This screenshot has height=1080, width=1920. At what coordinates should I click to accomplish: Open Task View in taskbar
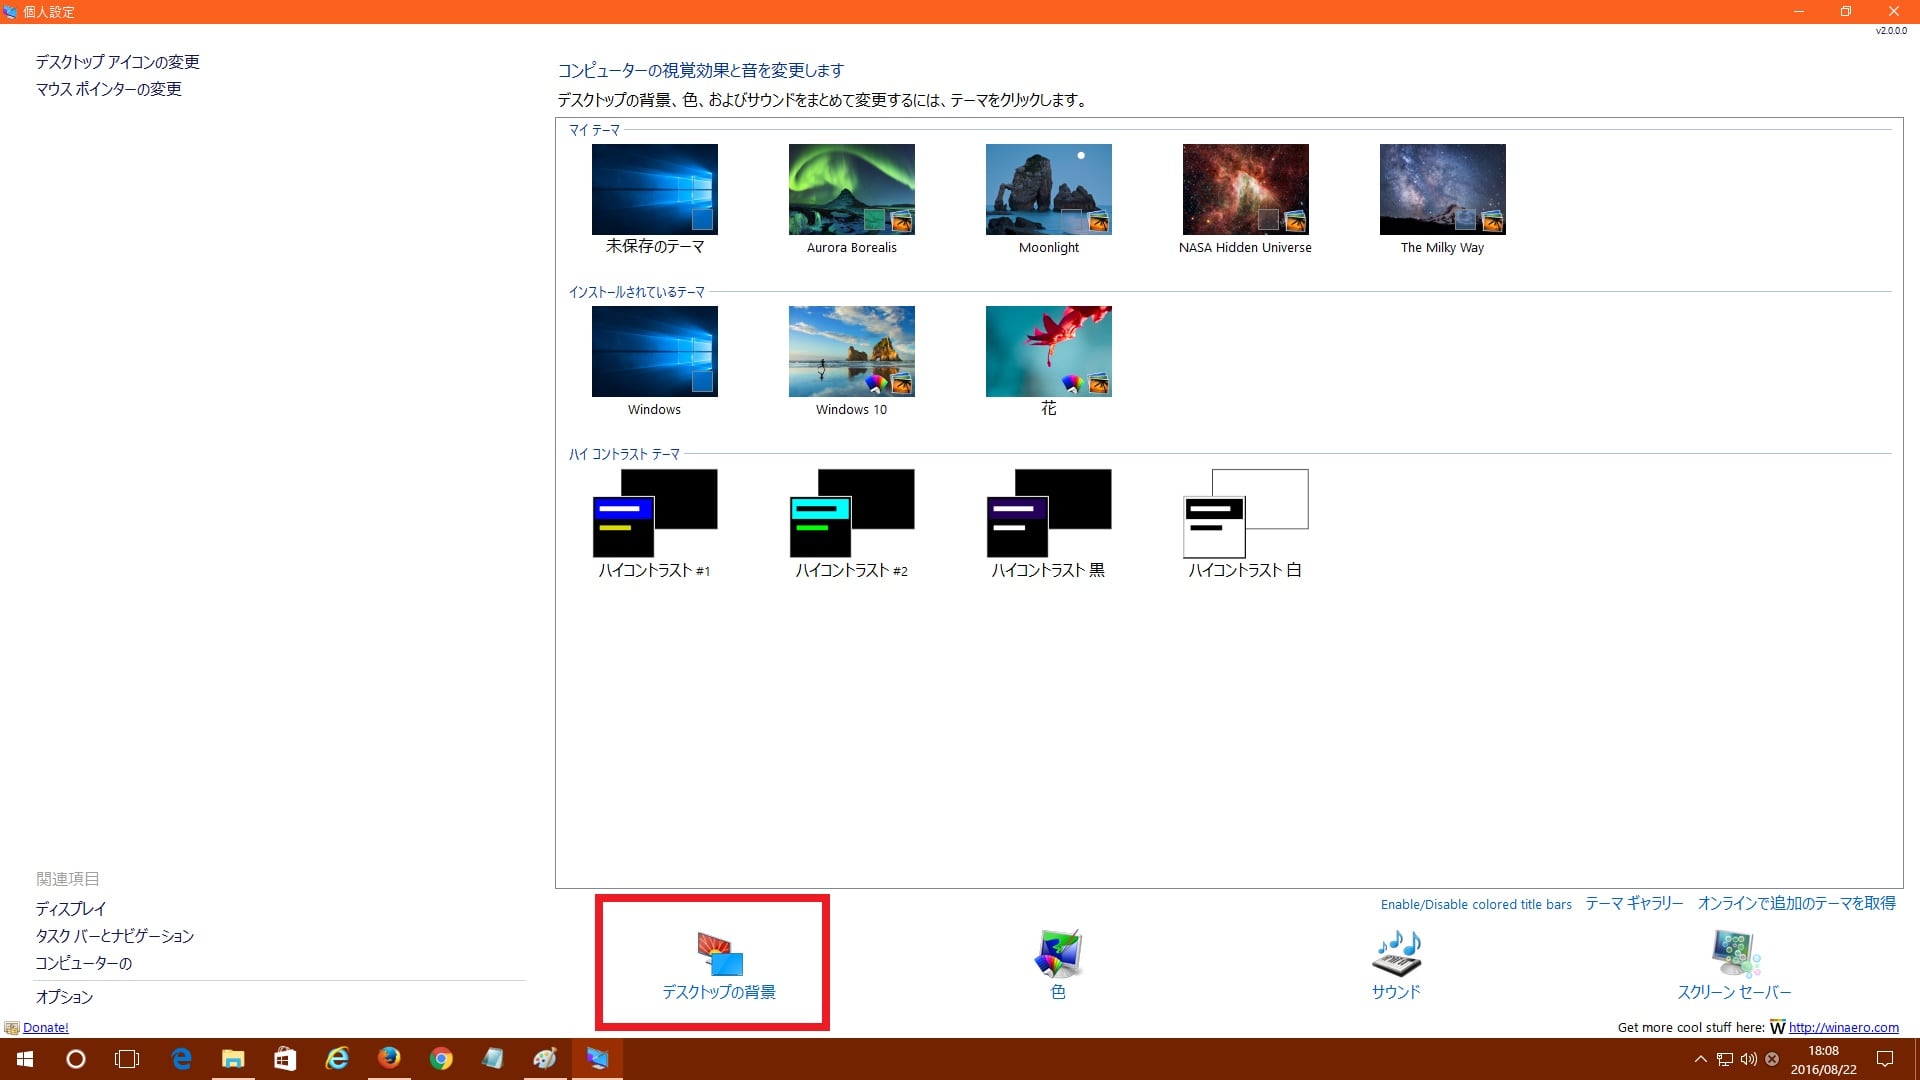[127, 1059]
